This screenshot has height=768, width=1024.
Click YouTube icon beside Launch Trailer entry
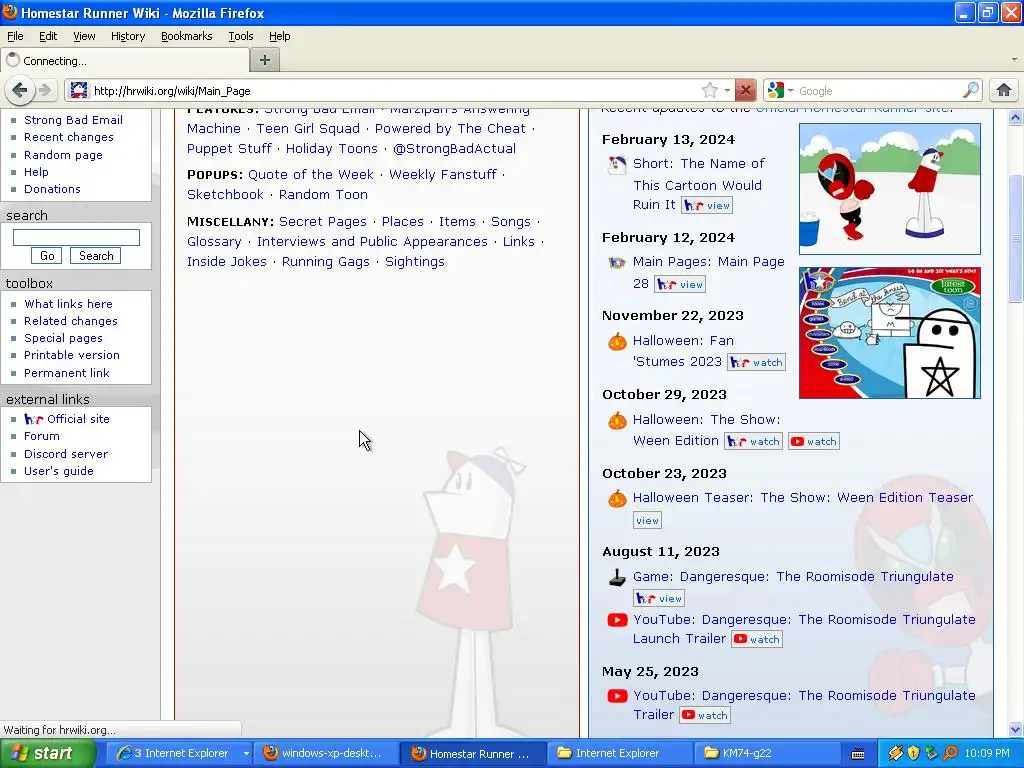point(617,620)
